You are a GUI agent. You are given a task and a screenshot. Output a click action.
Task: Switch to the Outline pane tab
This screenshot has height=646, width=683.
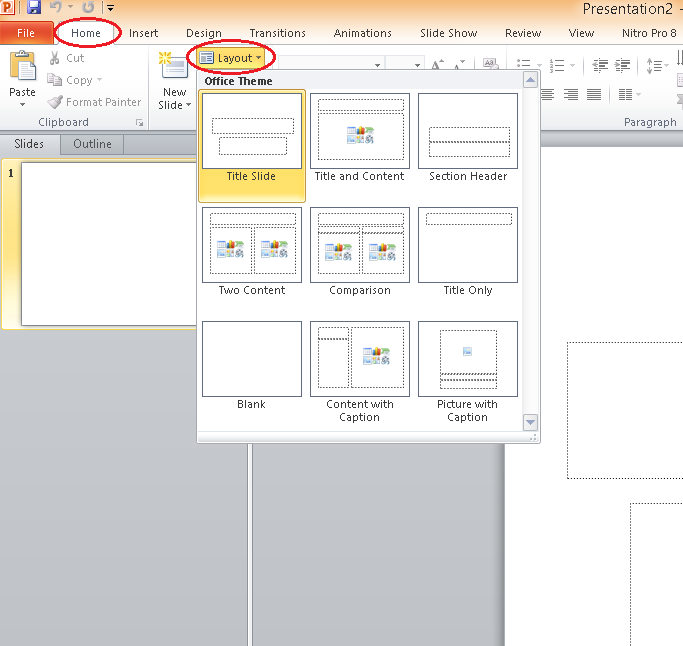(92, 144)
